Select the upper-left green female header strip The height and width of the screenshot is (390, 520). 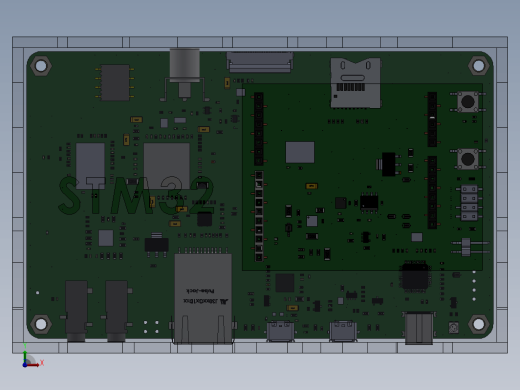pyautogui.click(x=259, y=129)
